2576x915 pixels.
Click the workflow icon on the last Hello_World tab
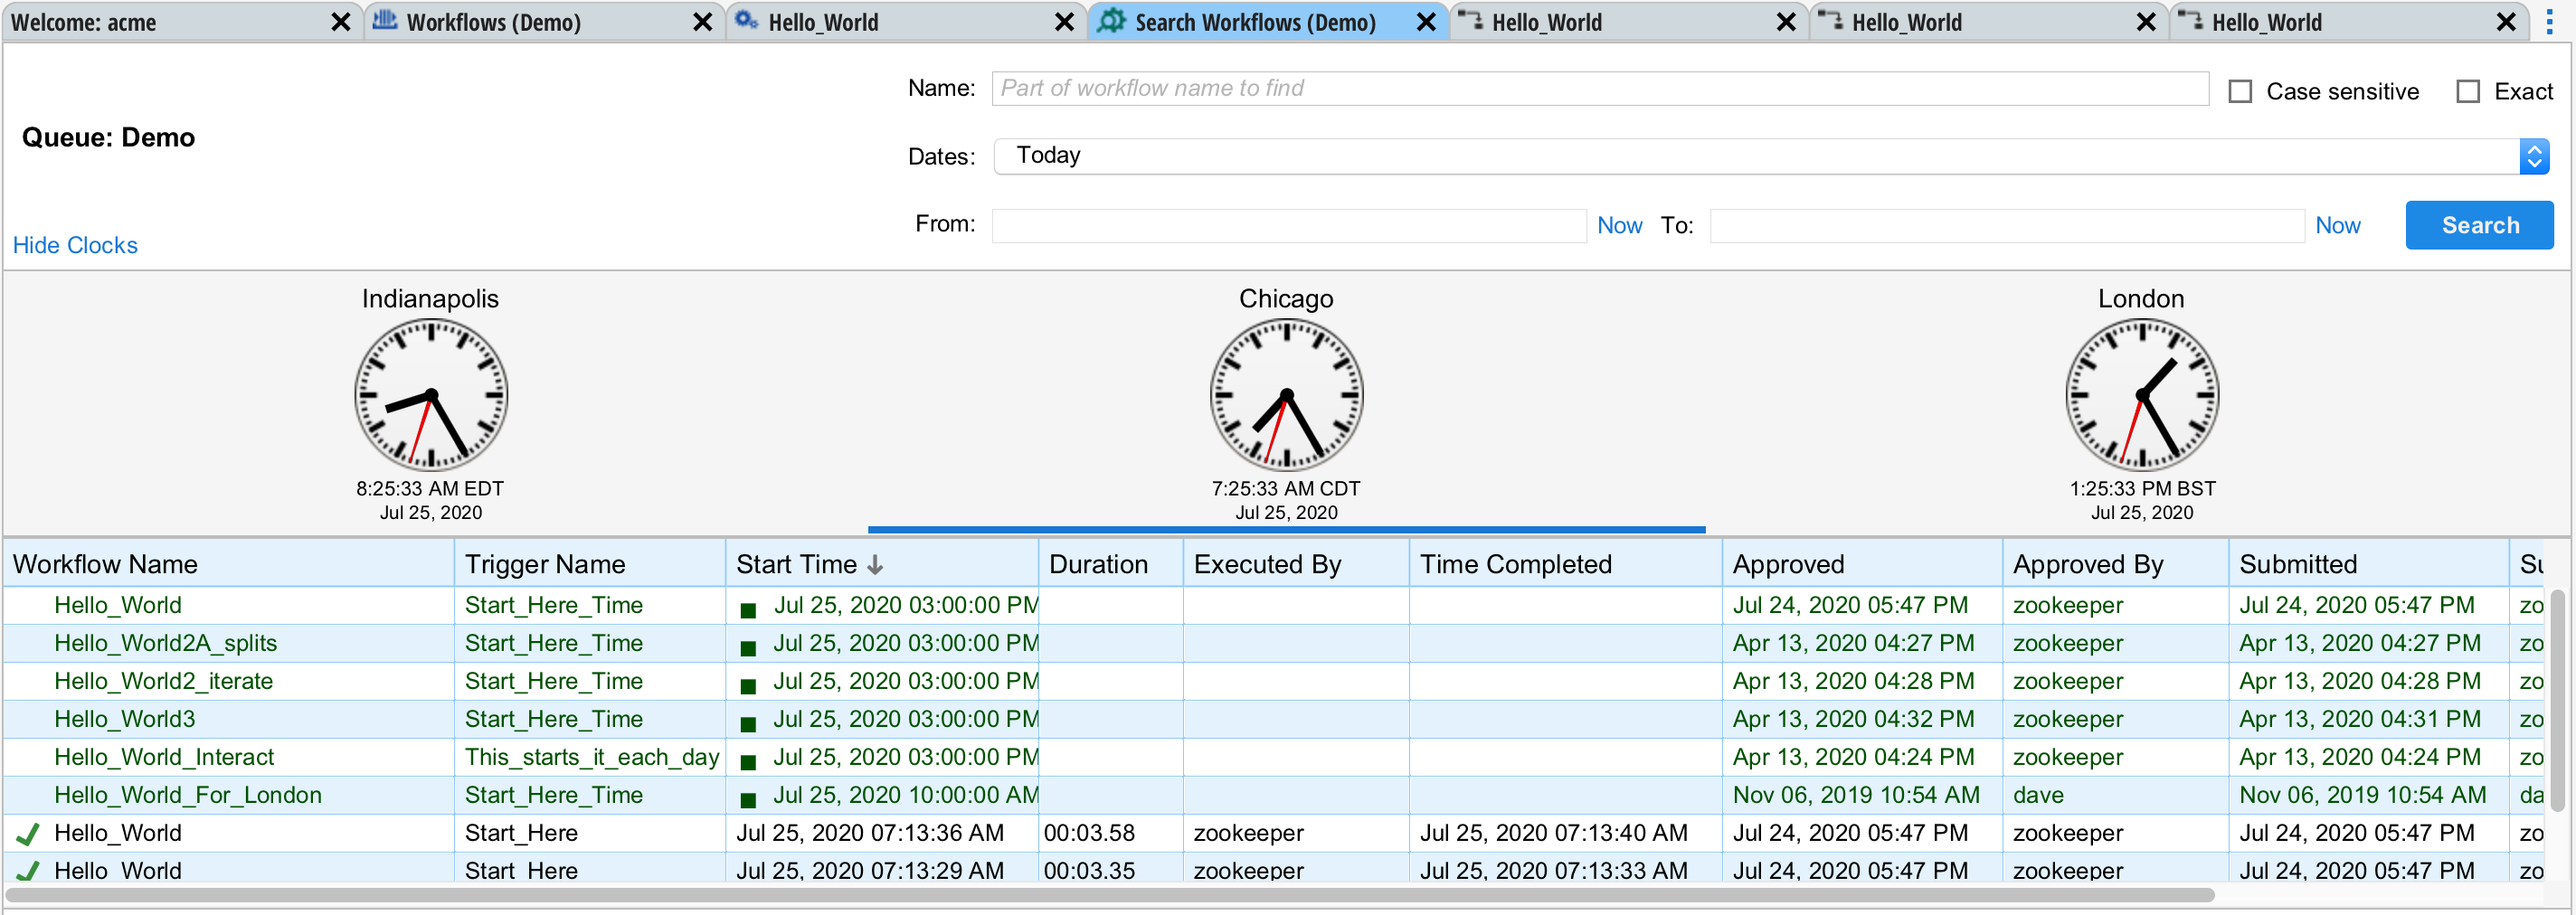coord(2192,21)
